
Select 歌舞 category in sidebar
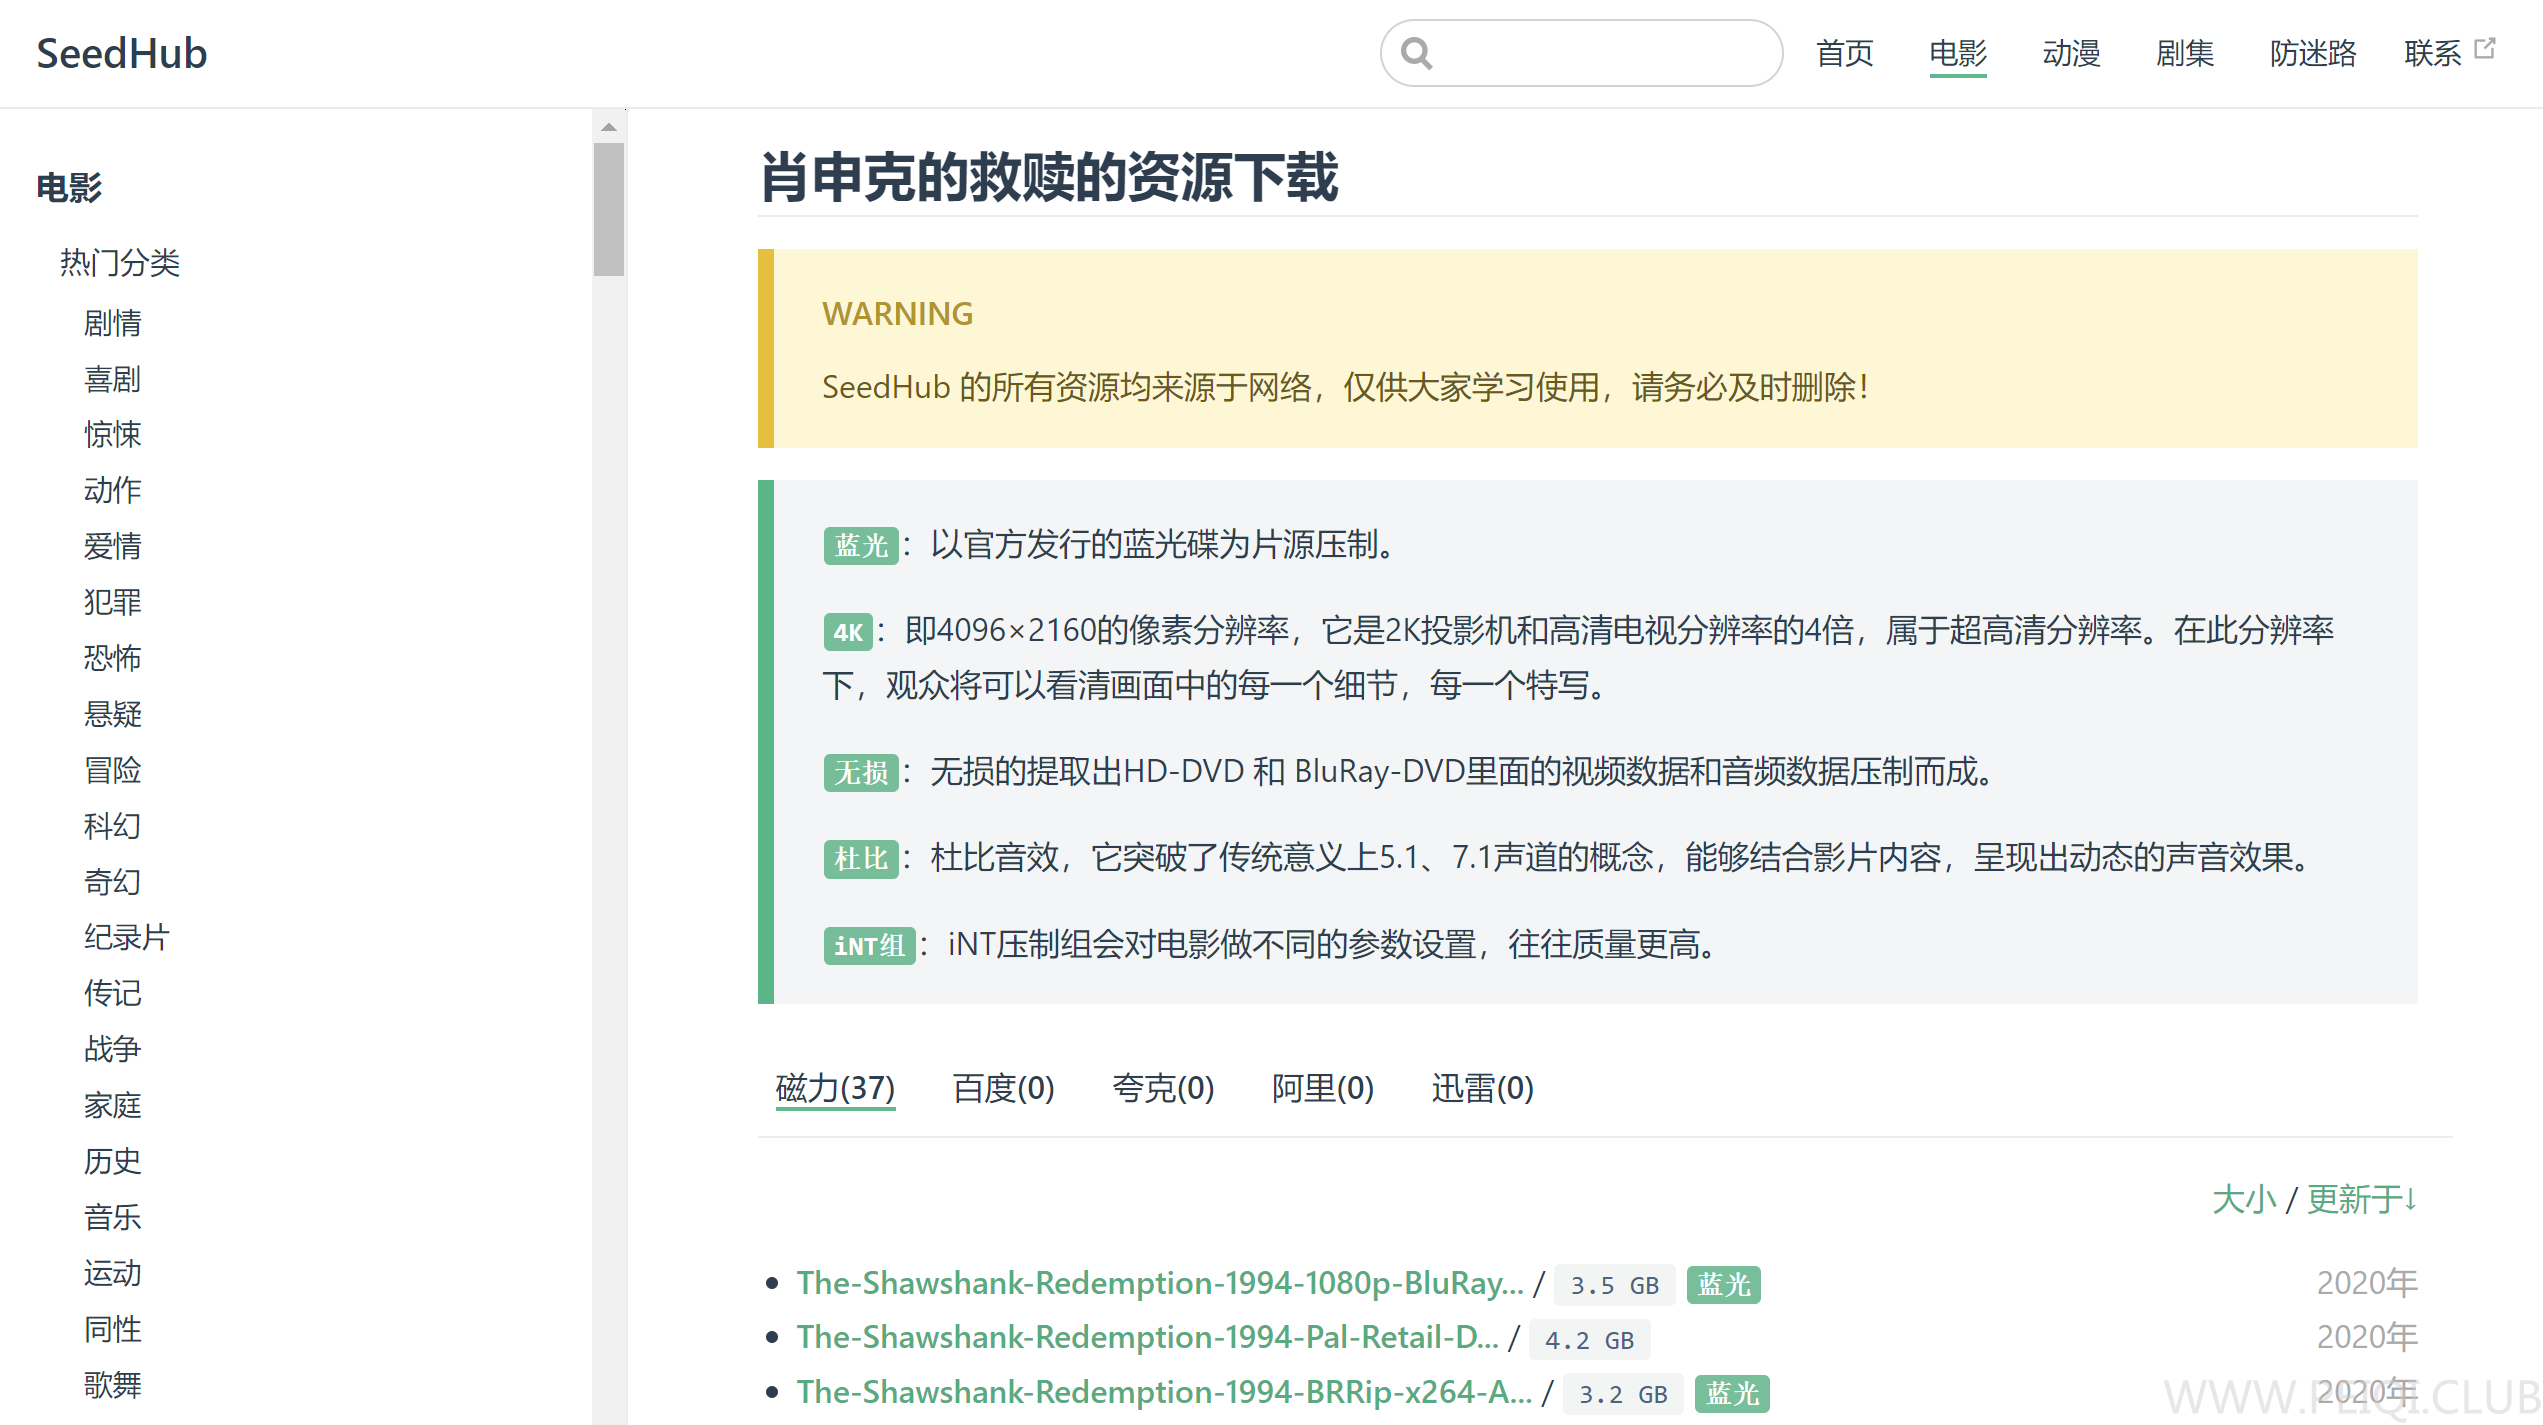point(113,1386)
